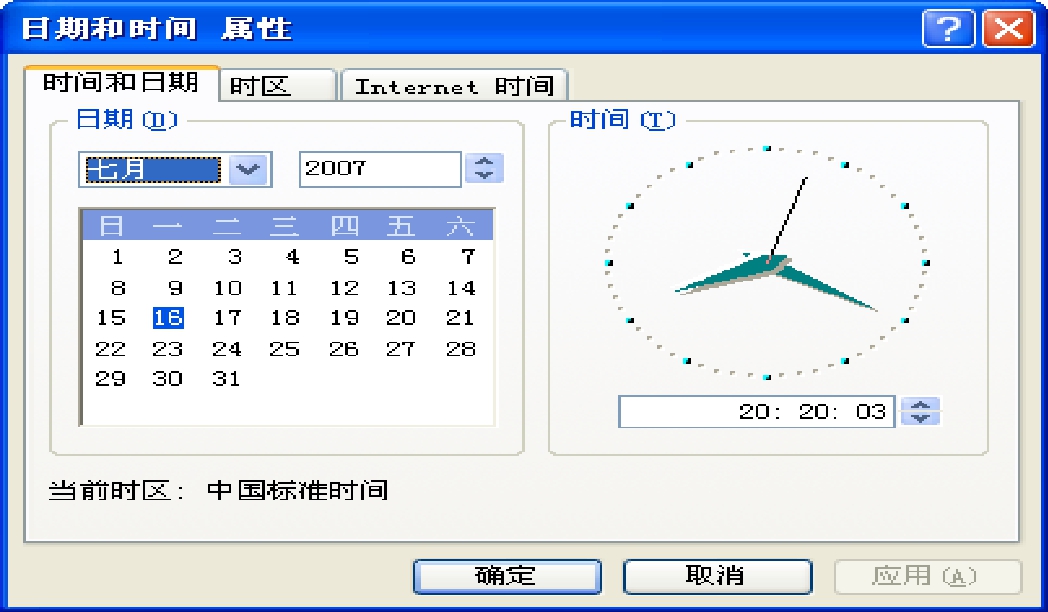Select day 22 in the calendar
This screenshot has width=1048, height=612.
[x=110, y=349]
